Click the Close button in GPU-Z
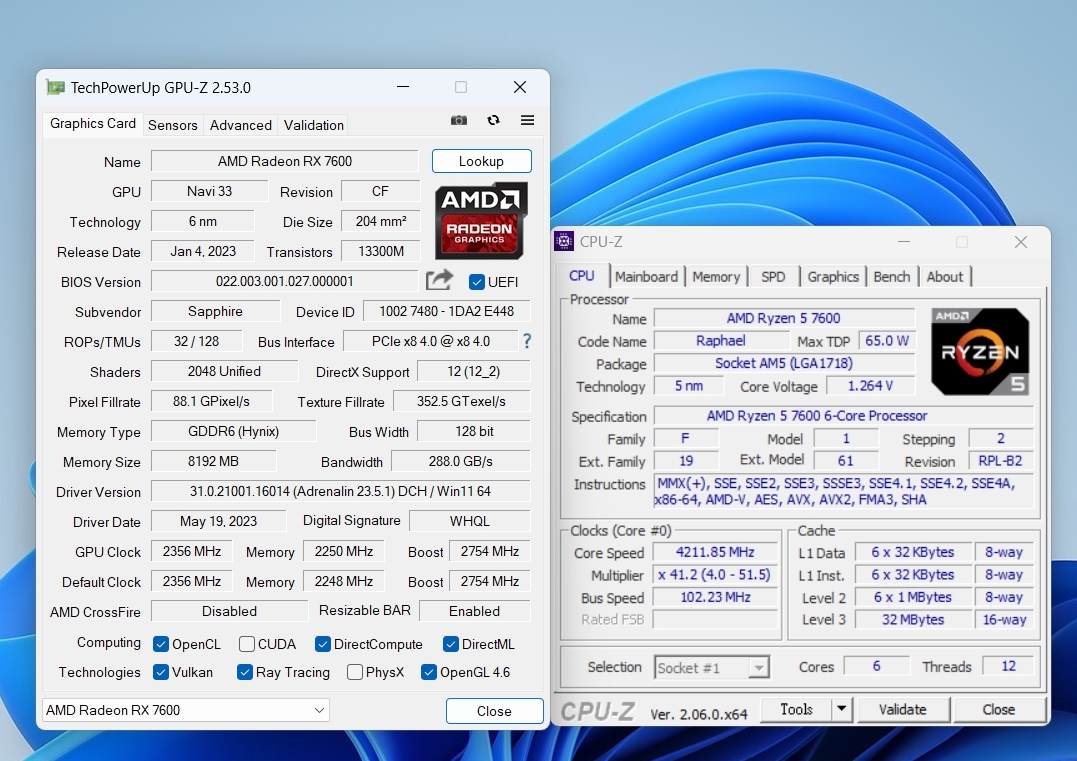Image resolution: width=1077 pixels, height=761 pixels. click(495, 711)
